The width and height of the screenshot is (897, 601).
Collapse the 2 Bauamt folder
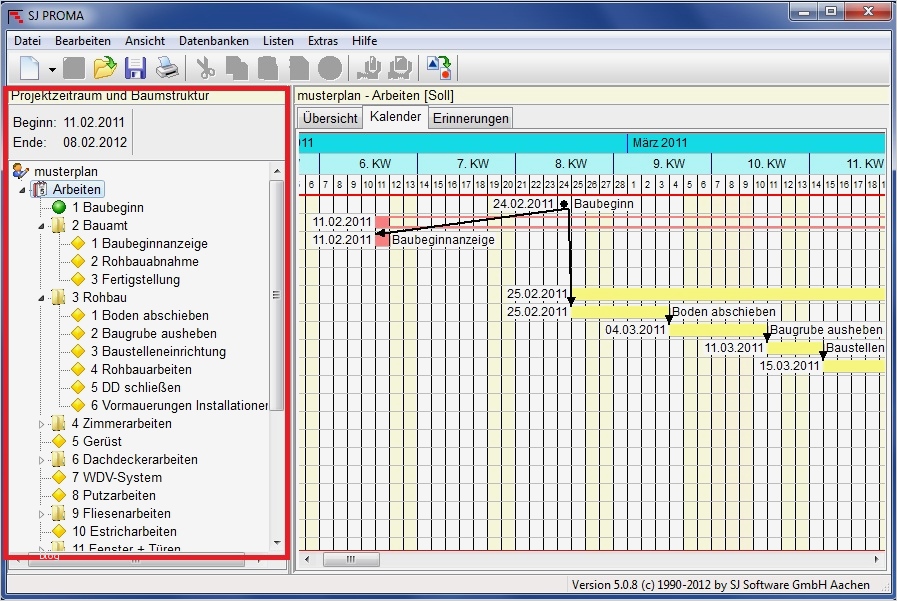(41, 226)
